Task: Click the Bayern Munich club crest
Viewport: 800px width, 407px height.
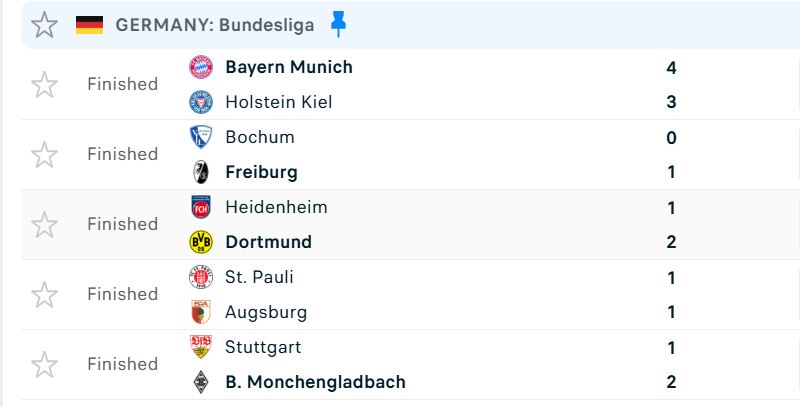Action: [201, 67]
